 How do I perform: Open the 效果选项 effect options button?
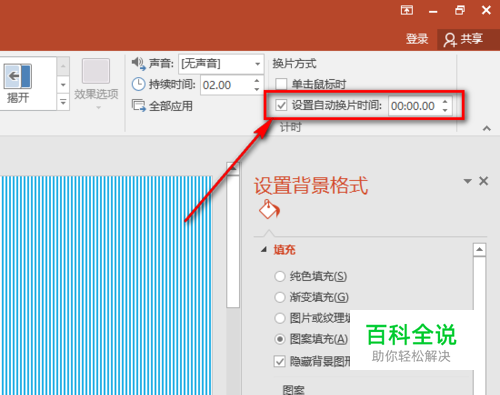tap(96, 83)
